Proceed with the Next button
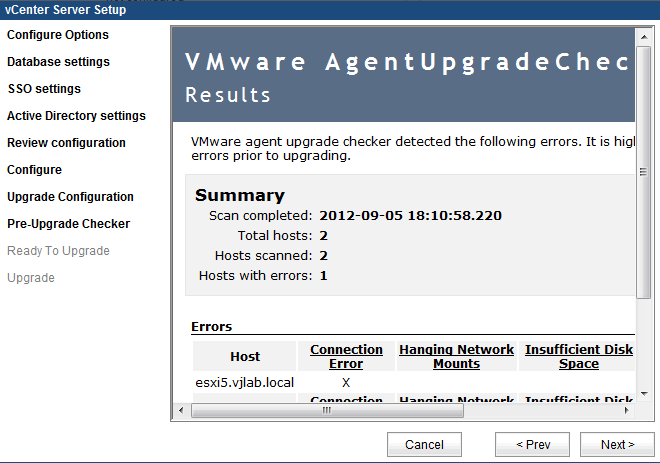Image resolution: width=660 pixels, height=463 pixels. click(x=617, y=445)
